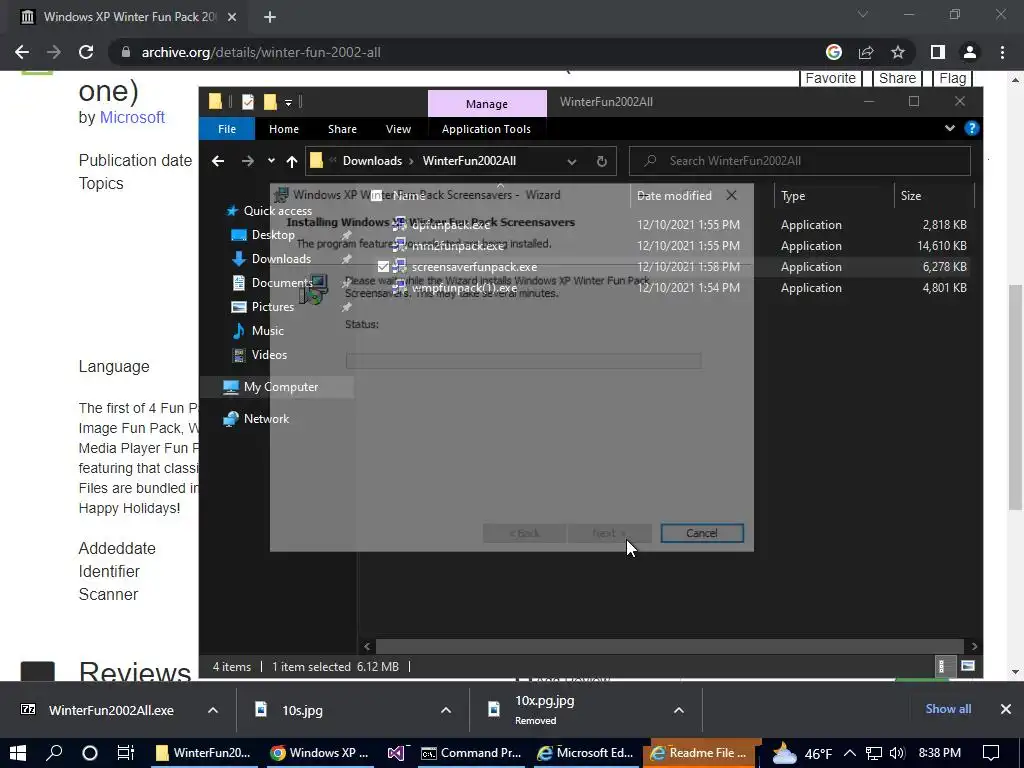Open the Chrome profile avatar
Screen dimensions: 1024x768
970,52
